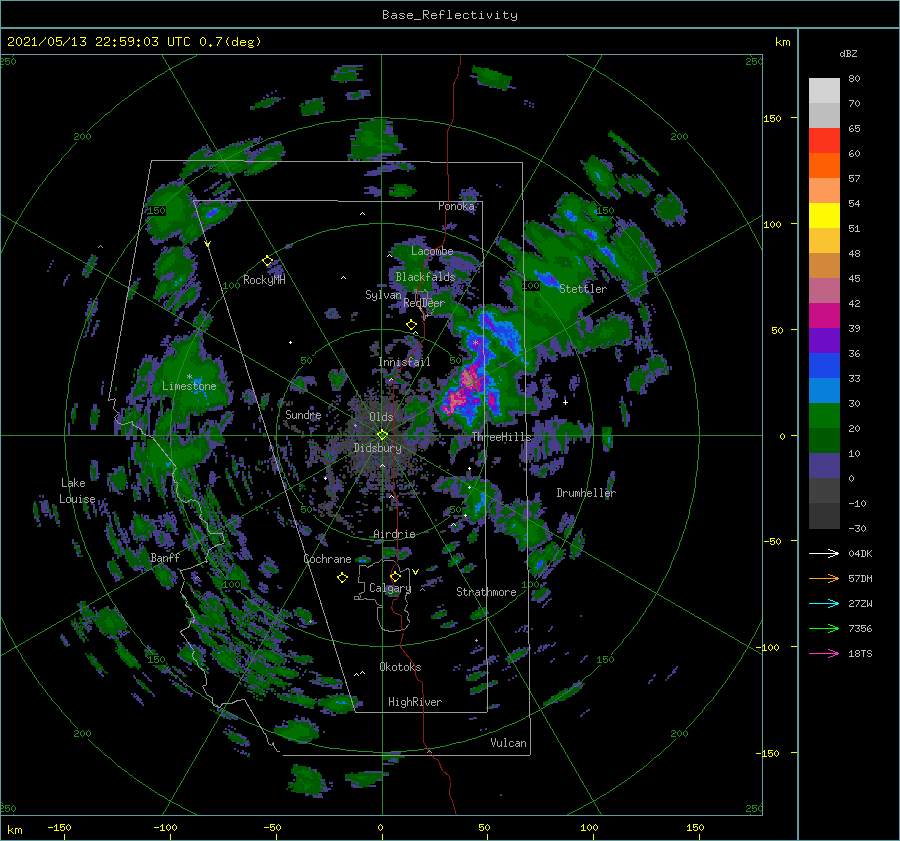The height and width of the screenshot is (841, 900).
Task: Click the Calgary city label
Action: click(x=390, y=588)
